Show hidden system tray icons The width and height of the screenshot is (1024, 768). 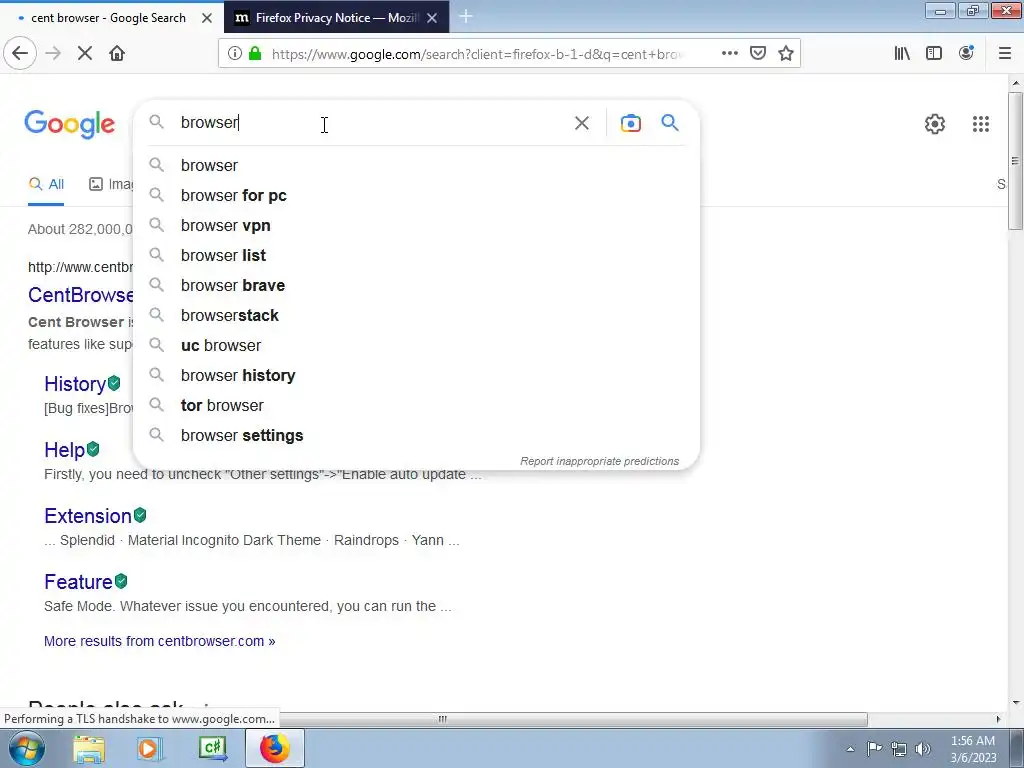coord(850,749)
